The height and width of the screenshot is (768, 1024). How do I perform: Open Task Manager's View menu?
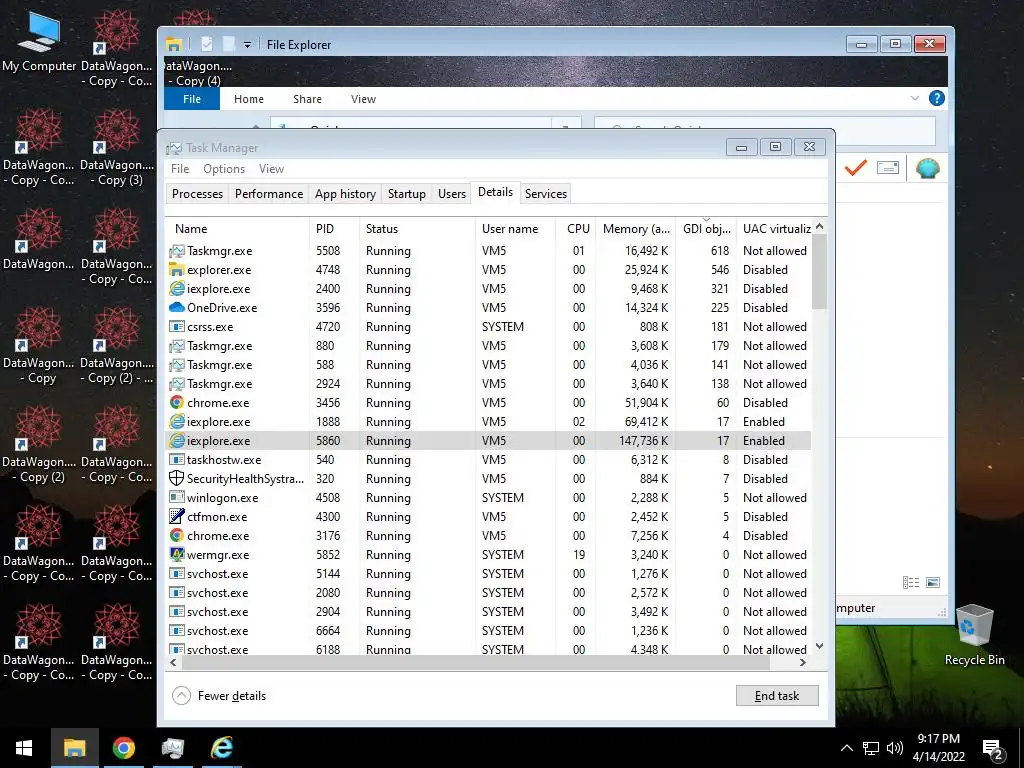coord(271,168)
